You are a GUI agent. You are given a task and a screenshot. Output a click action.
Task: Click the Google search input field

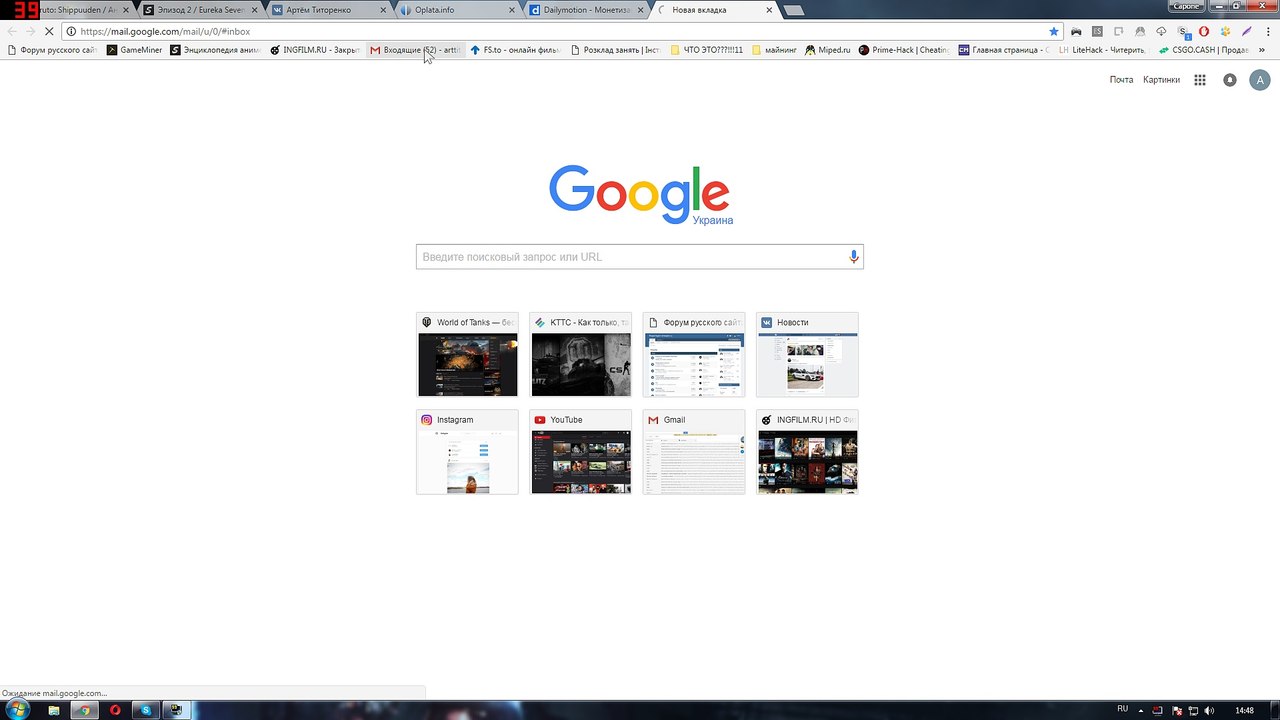tap(639, 257)
